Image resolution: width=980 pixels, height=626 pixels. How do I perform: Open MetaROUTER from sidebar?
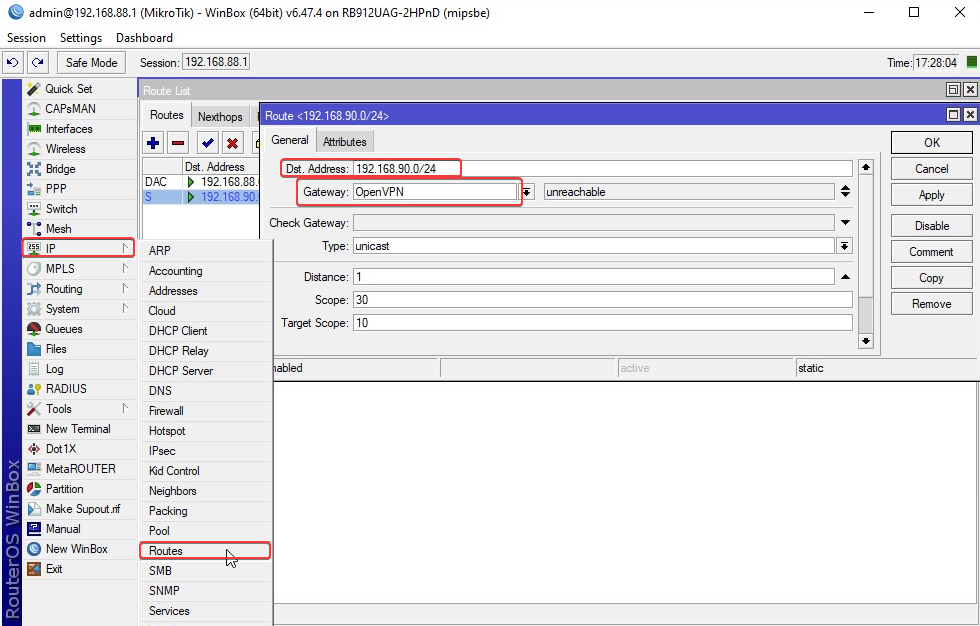pos(79,469)
